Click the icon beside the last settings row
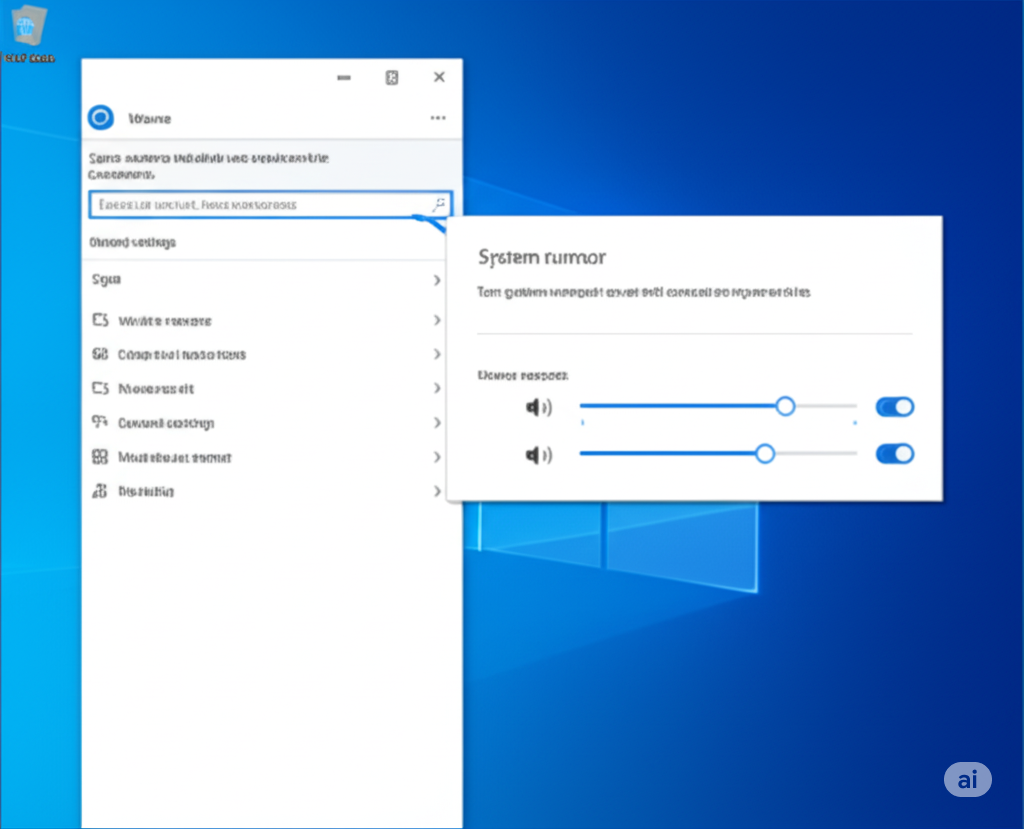This screenshot has height=829, width=1024. (x=100, y=491)
